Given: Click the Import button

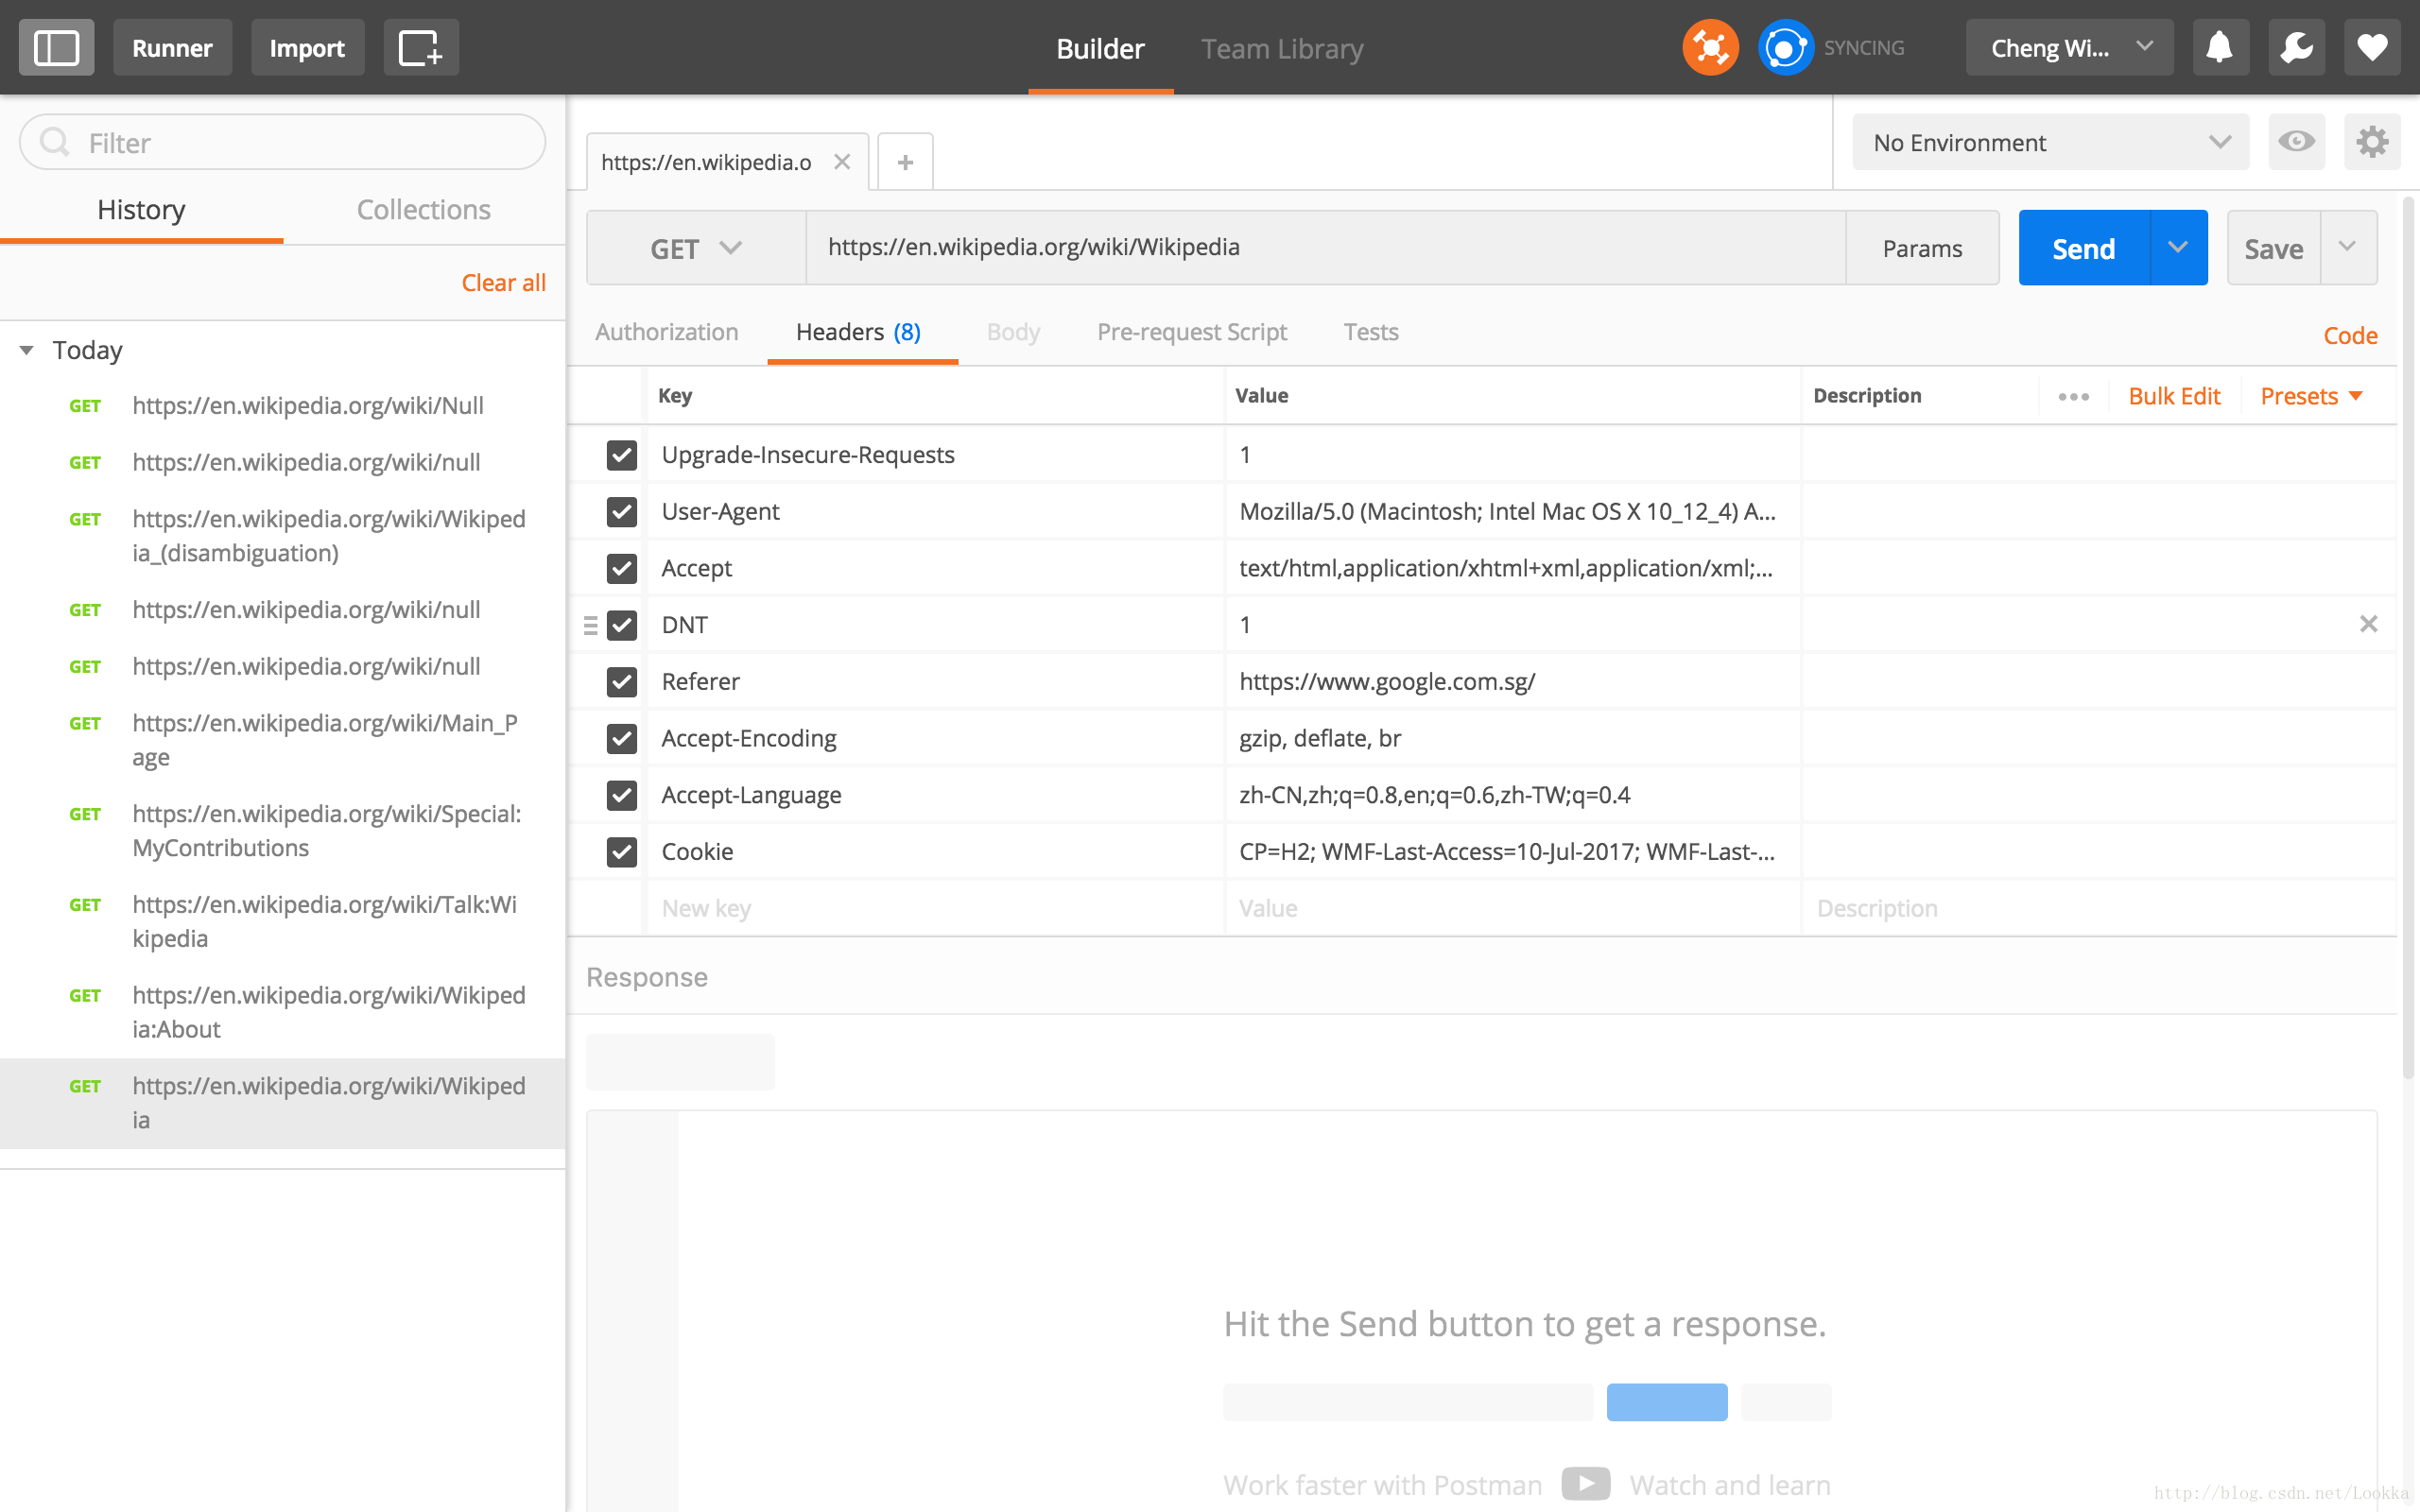Looking at the screenshot, I should pos(307,47).
